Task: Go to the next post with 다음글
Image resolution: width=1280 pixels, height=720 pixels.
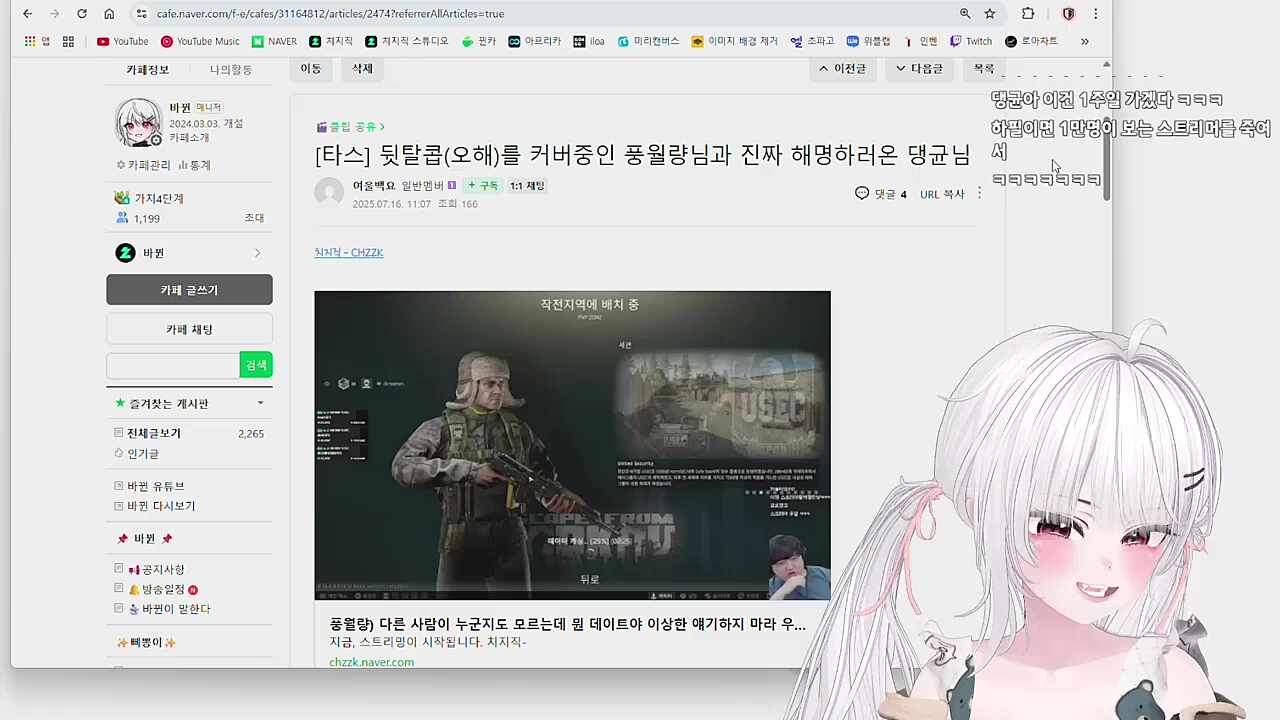Action: [919, 69]
